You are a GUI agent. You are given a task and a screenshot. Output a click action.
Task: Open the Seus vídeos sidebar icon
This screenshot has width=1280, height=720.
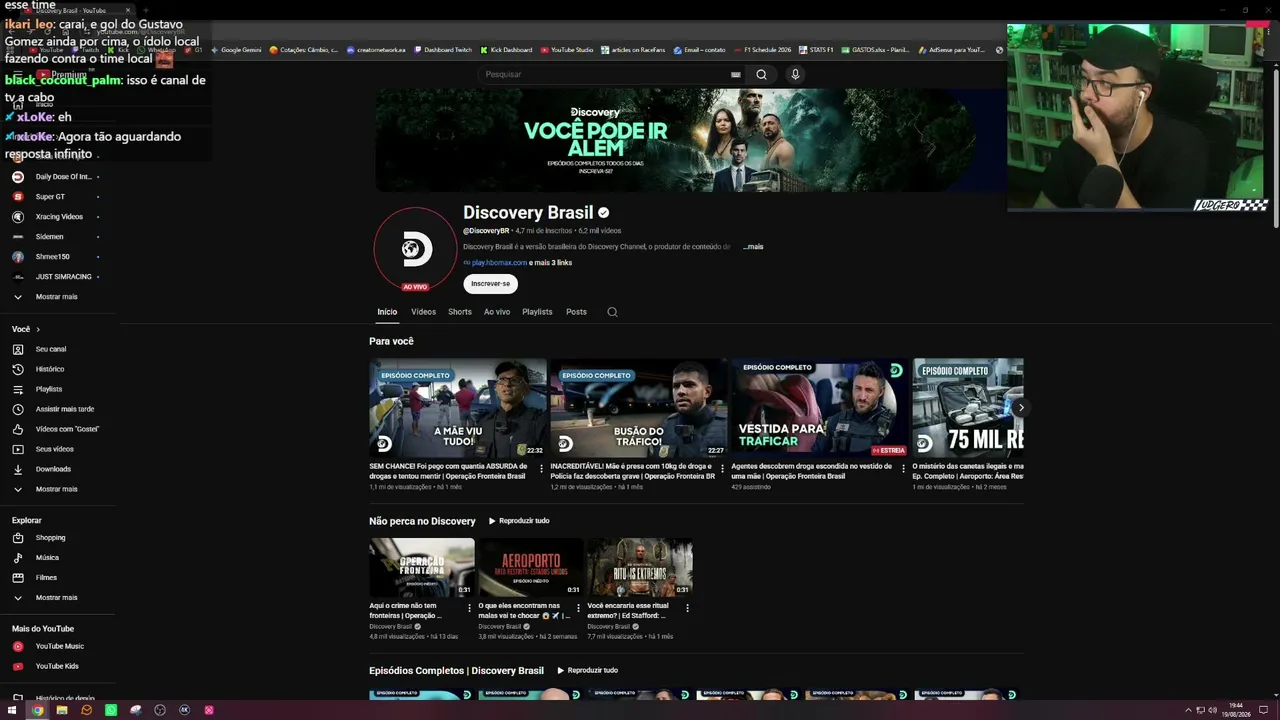[x=17, y=449]
